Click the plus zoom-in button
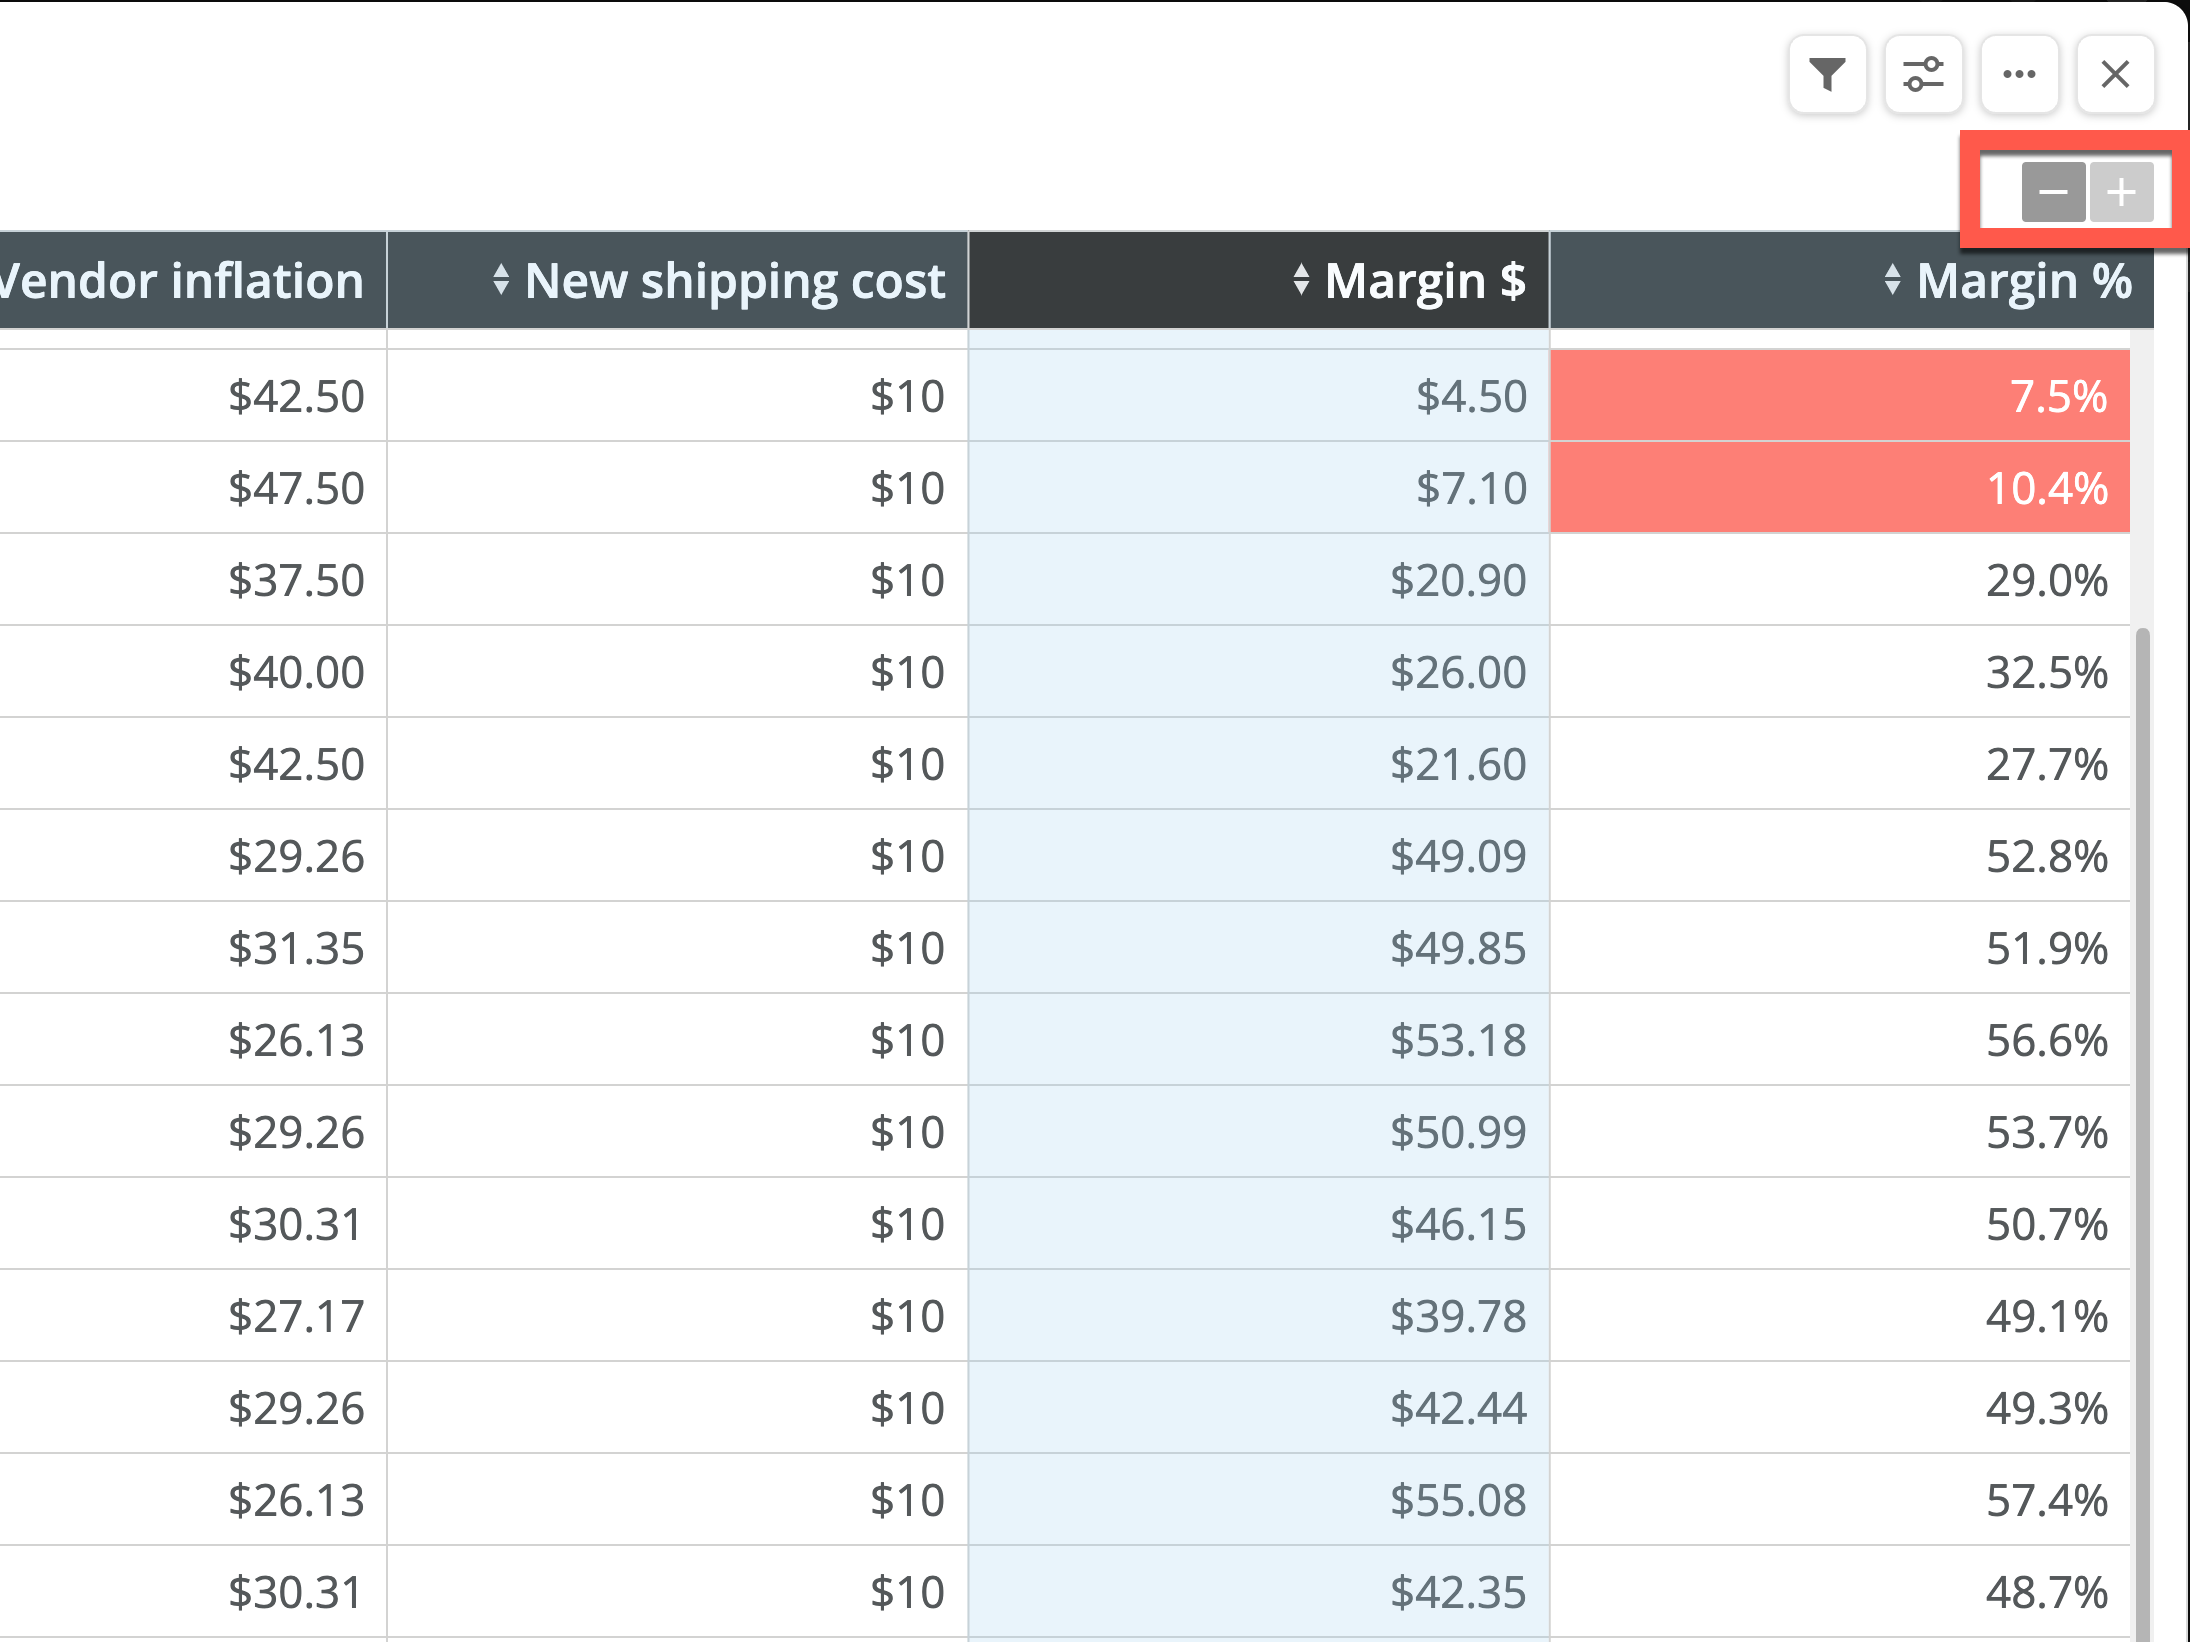The height and width of the screenshot is (1642, 2190). (2121, 192)
